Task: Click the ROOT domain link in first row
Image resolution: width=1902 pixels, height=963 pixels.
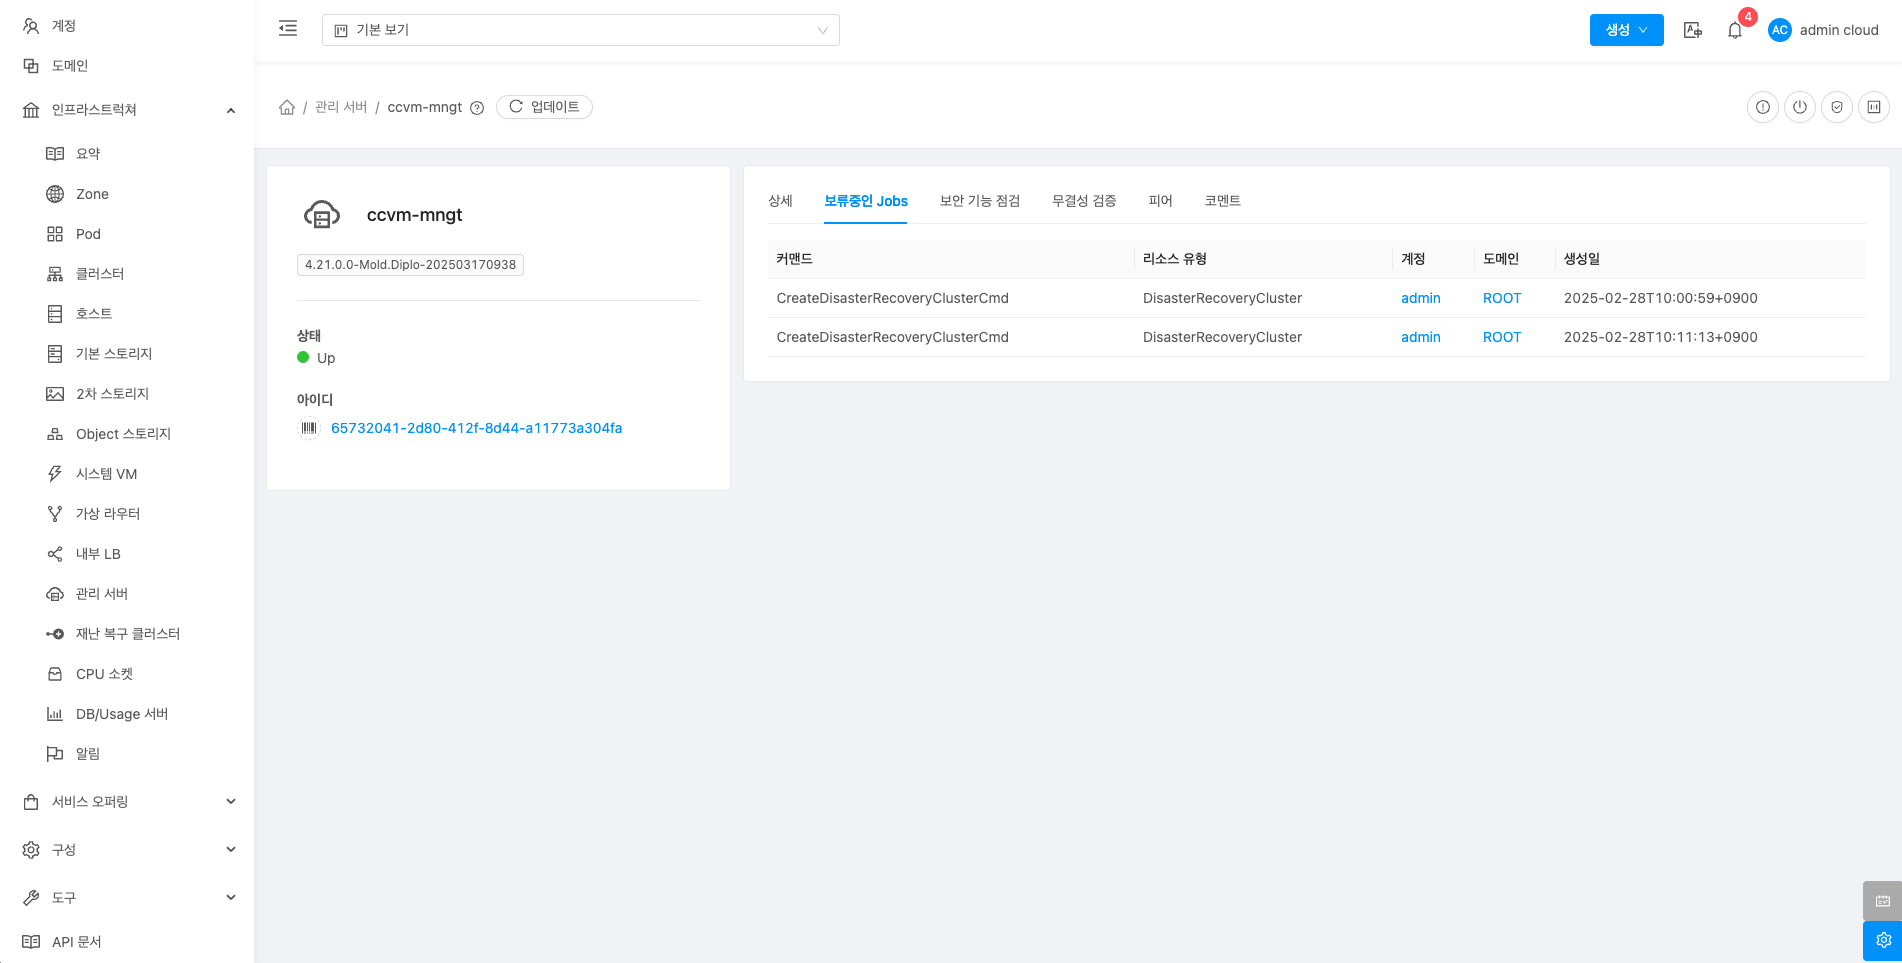Action: point(1501,298)
